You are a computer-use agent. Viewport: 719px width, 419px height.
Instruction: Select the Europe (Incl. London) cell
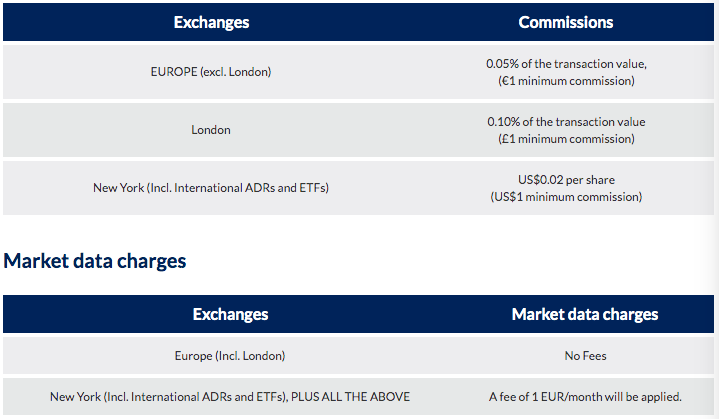pos(230,356)
